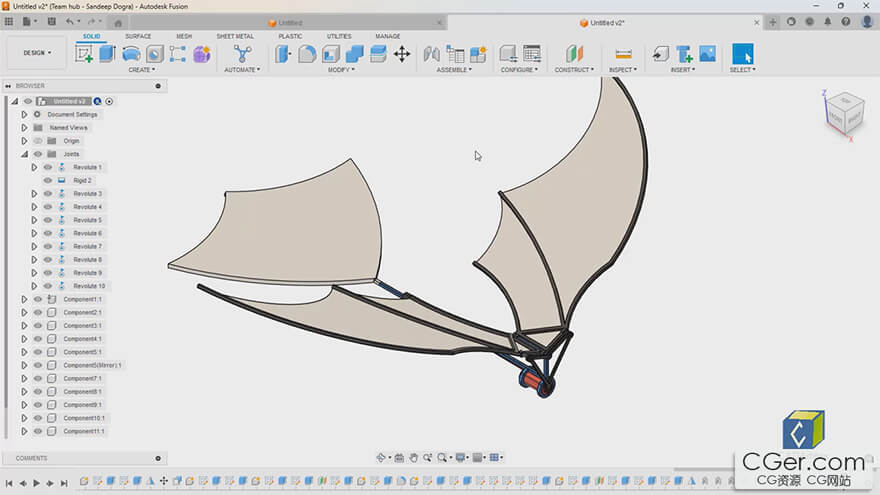
Task: Select the Joint tool in Assemble
Action: click(431, 54)
